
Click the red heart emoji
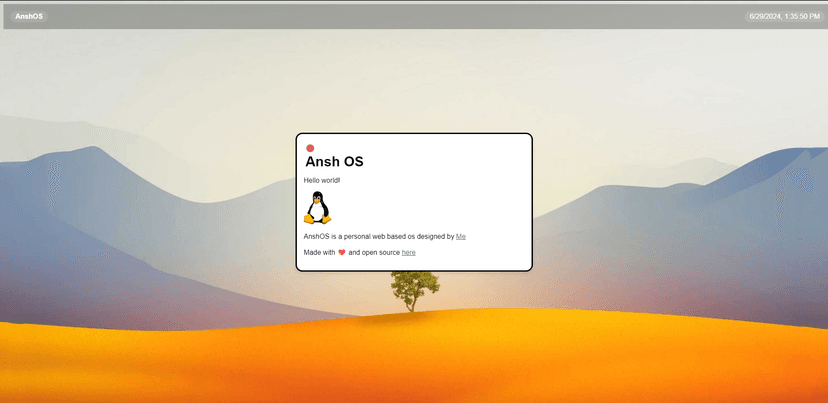(x=342, y=252)
